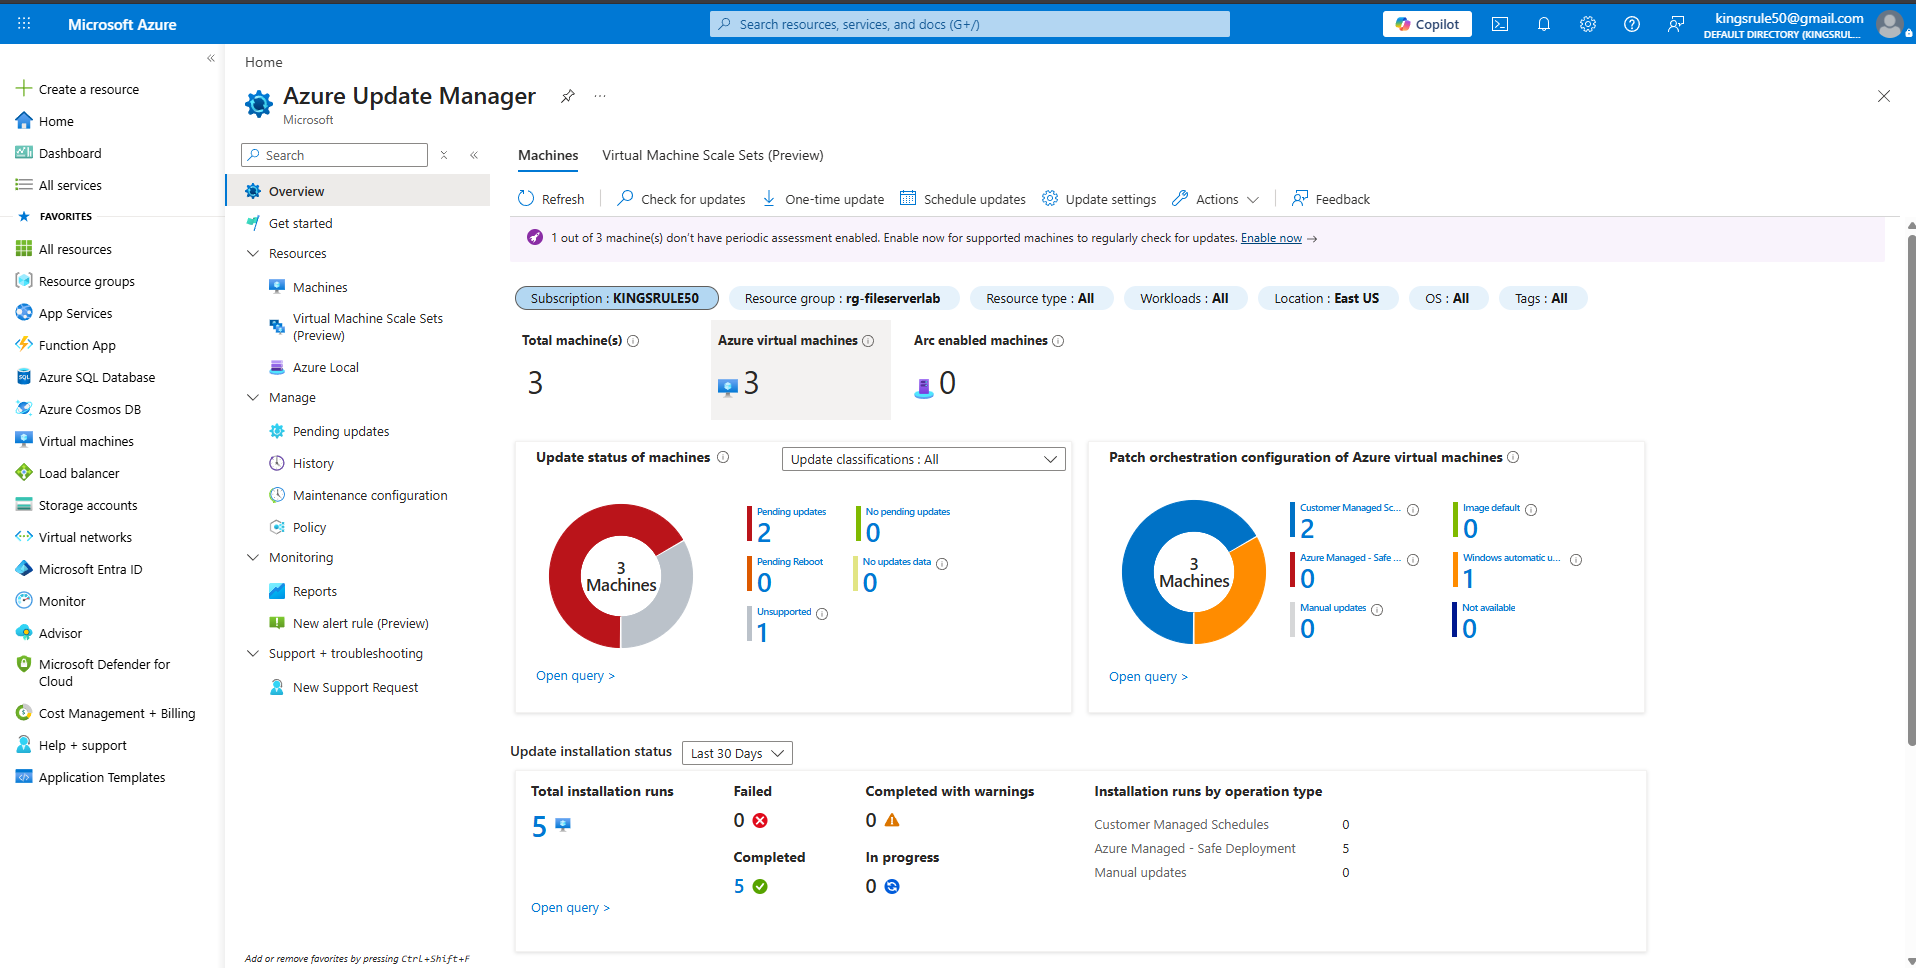The width and height of the screenshot is (1916, 968).
Task: Collapse the Resources menu group
Action: pyautogui.click(x=253, y=253)
